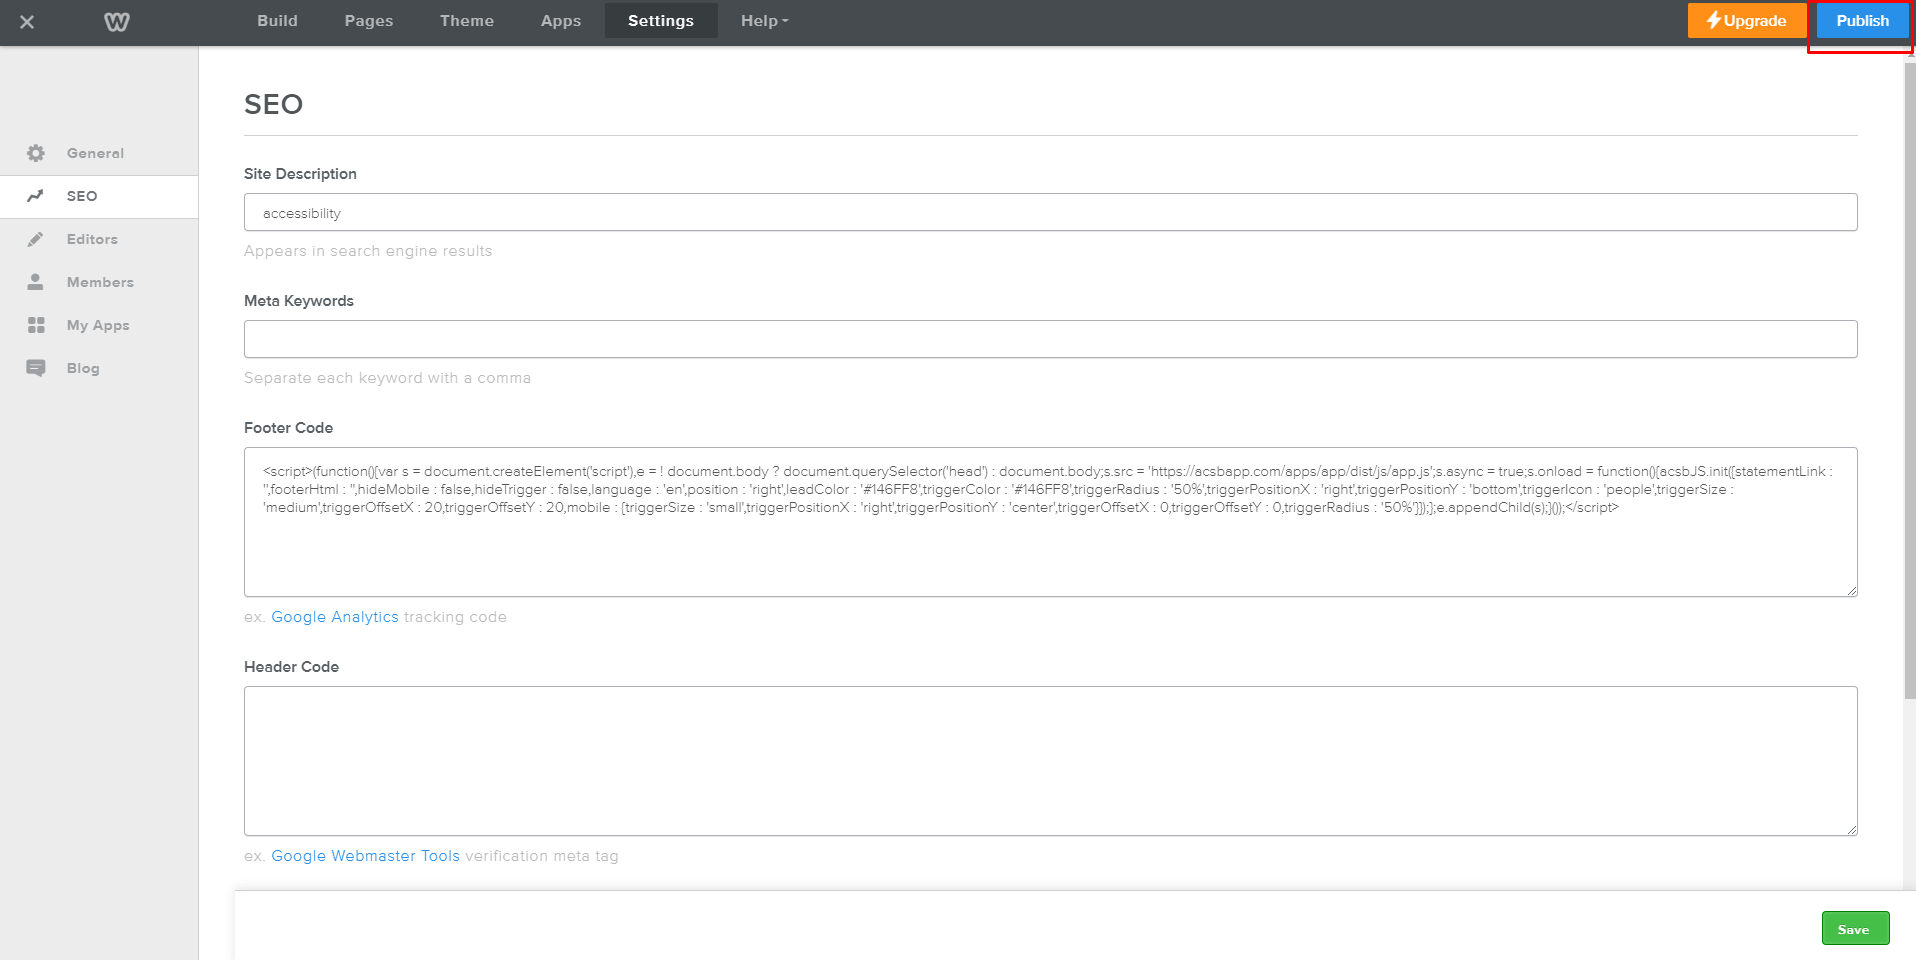Select the Members person icon
This screenshot has height=960, width=1916.
(35, 281)
